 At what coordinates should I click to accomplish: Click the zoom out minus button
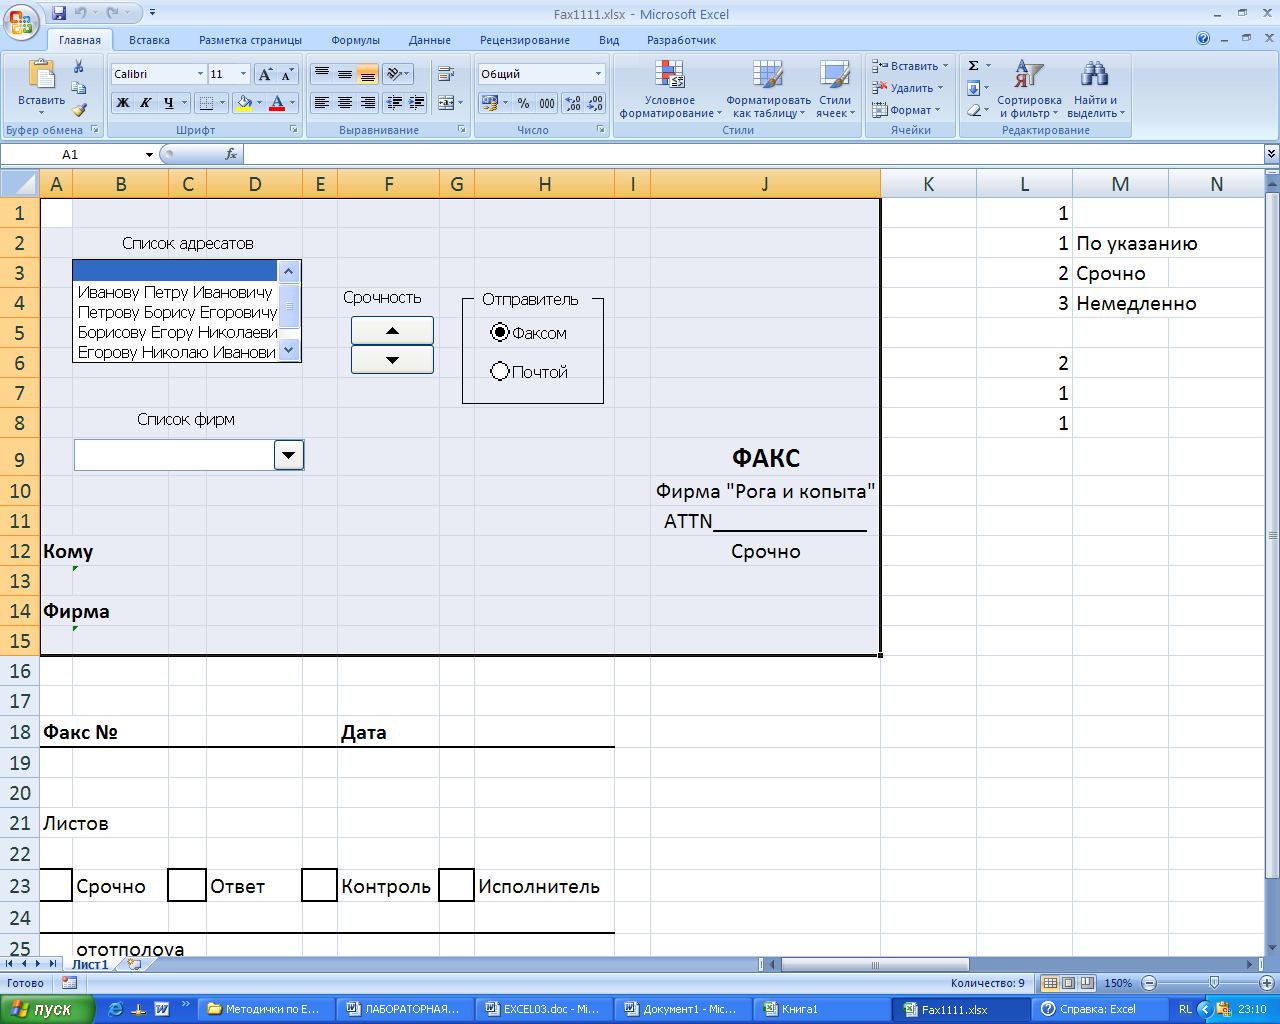click(x=1149, y=983)
